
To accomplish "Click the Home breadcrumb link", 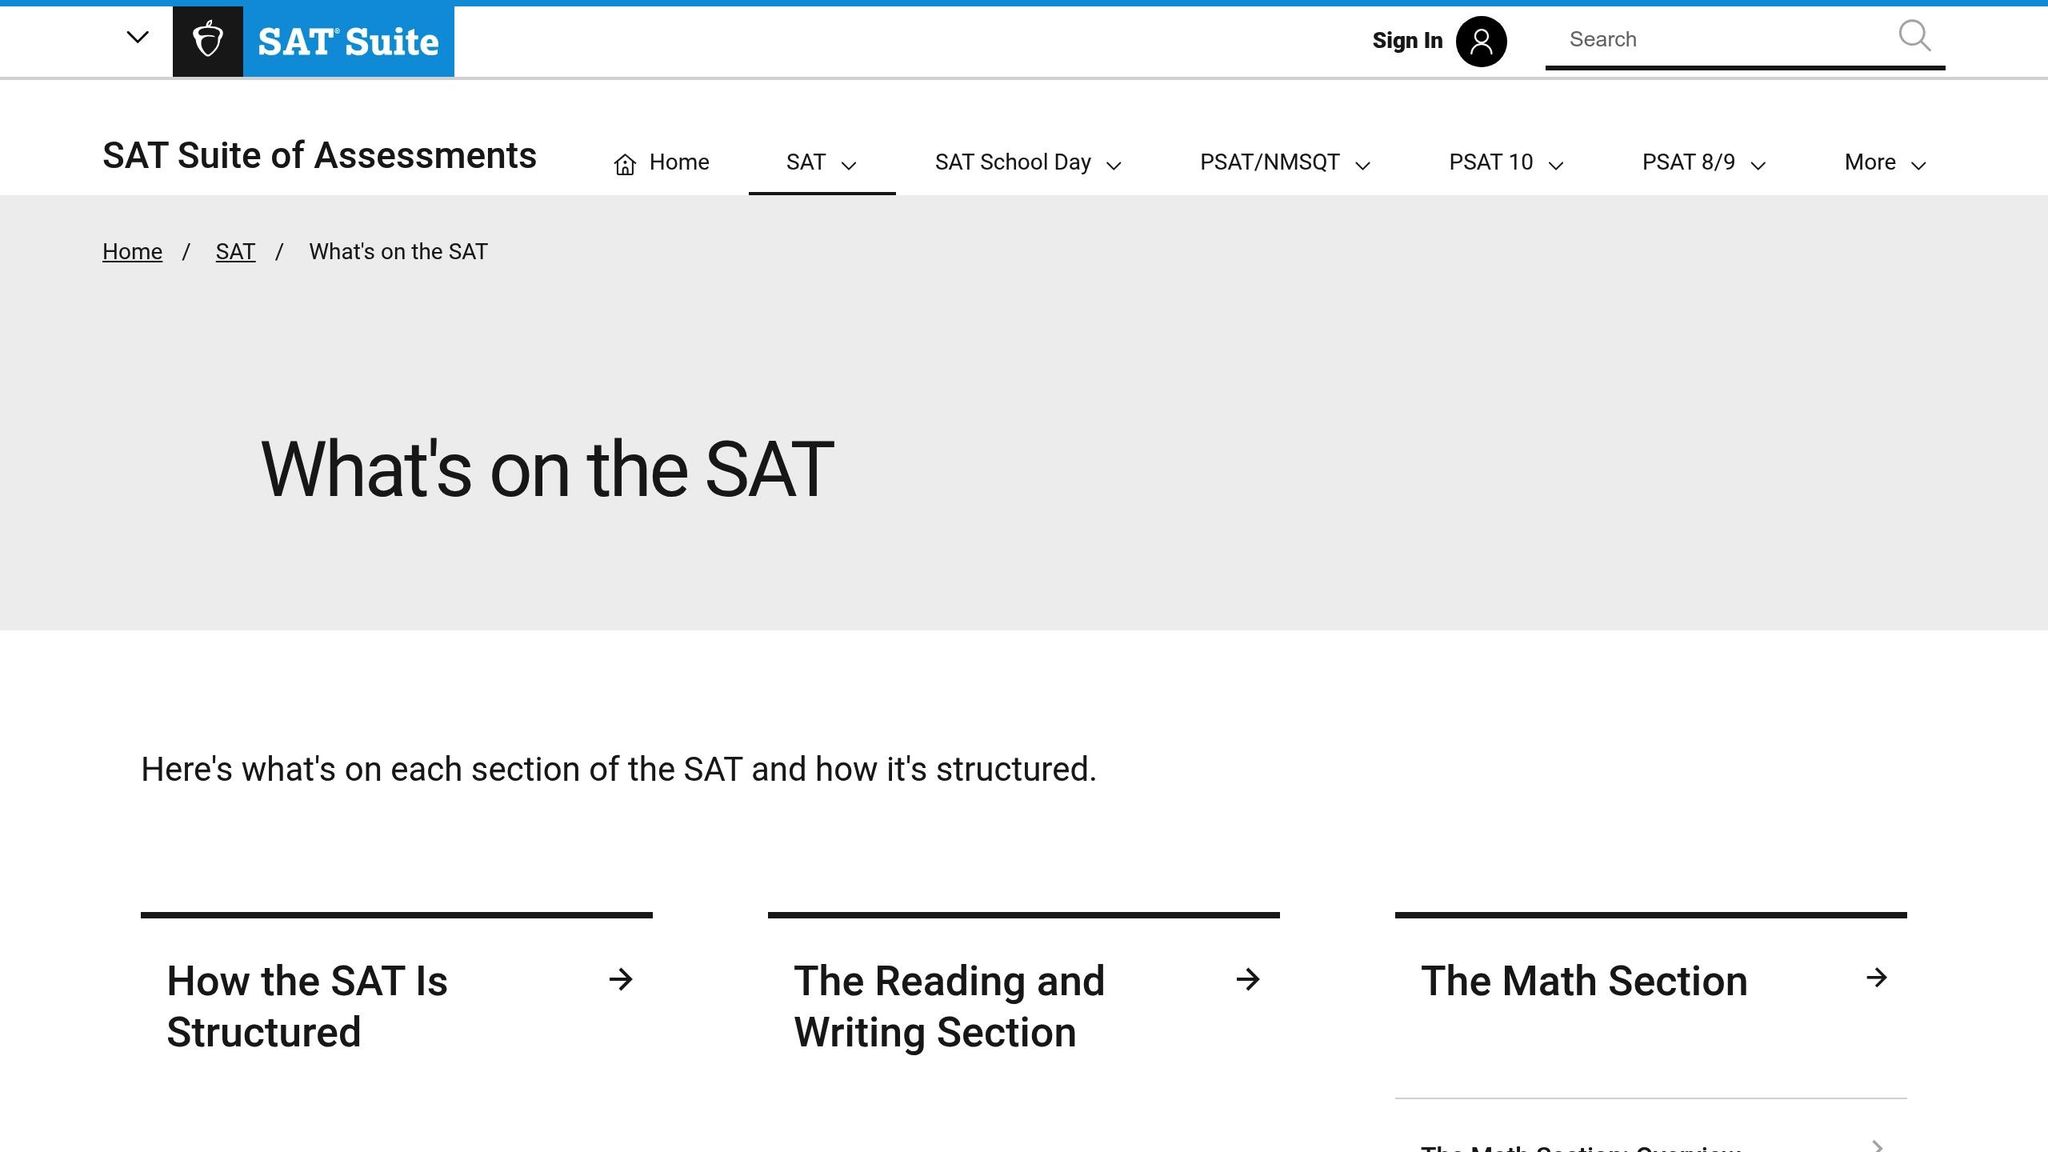I will coord(131,251).
